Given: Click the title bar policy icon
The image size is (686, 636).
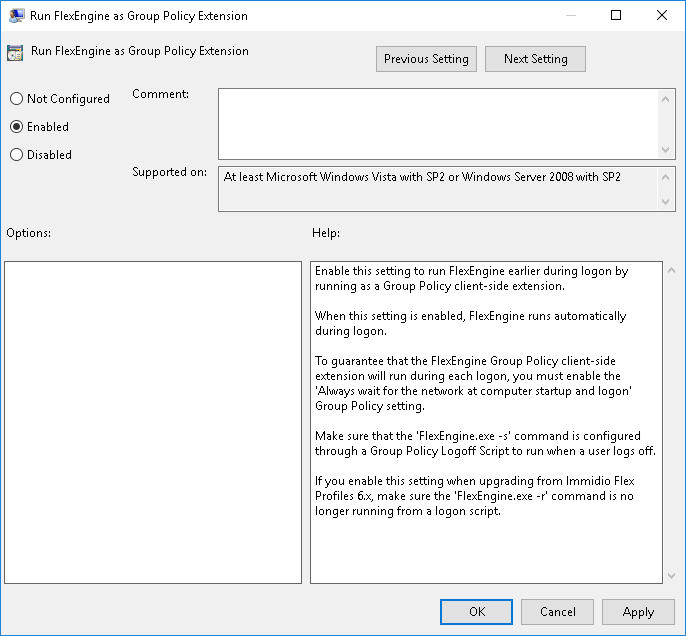Looking at the screenshot, I should (17, 16).
